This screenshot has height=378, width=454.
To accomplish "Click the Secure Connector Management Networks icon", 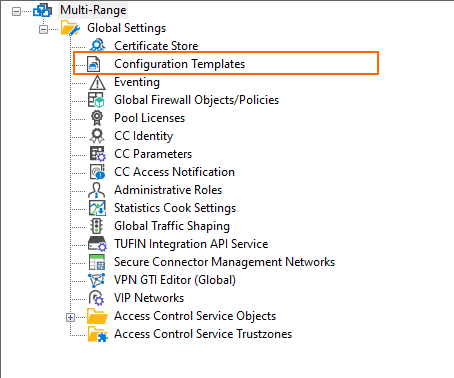I will tap(97, 262).
